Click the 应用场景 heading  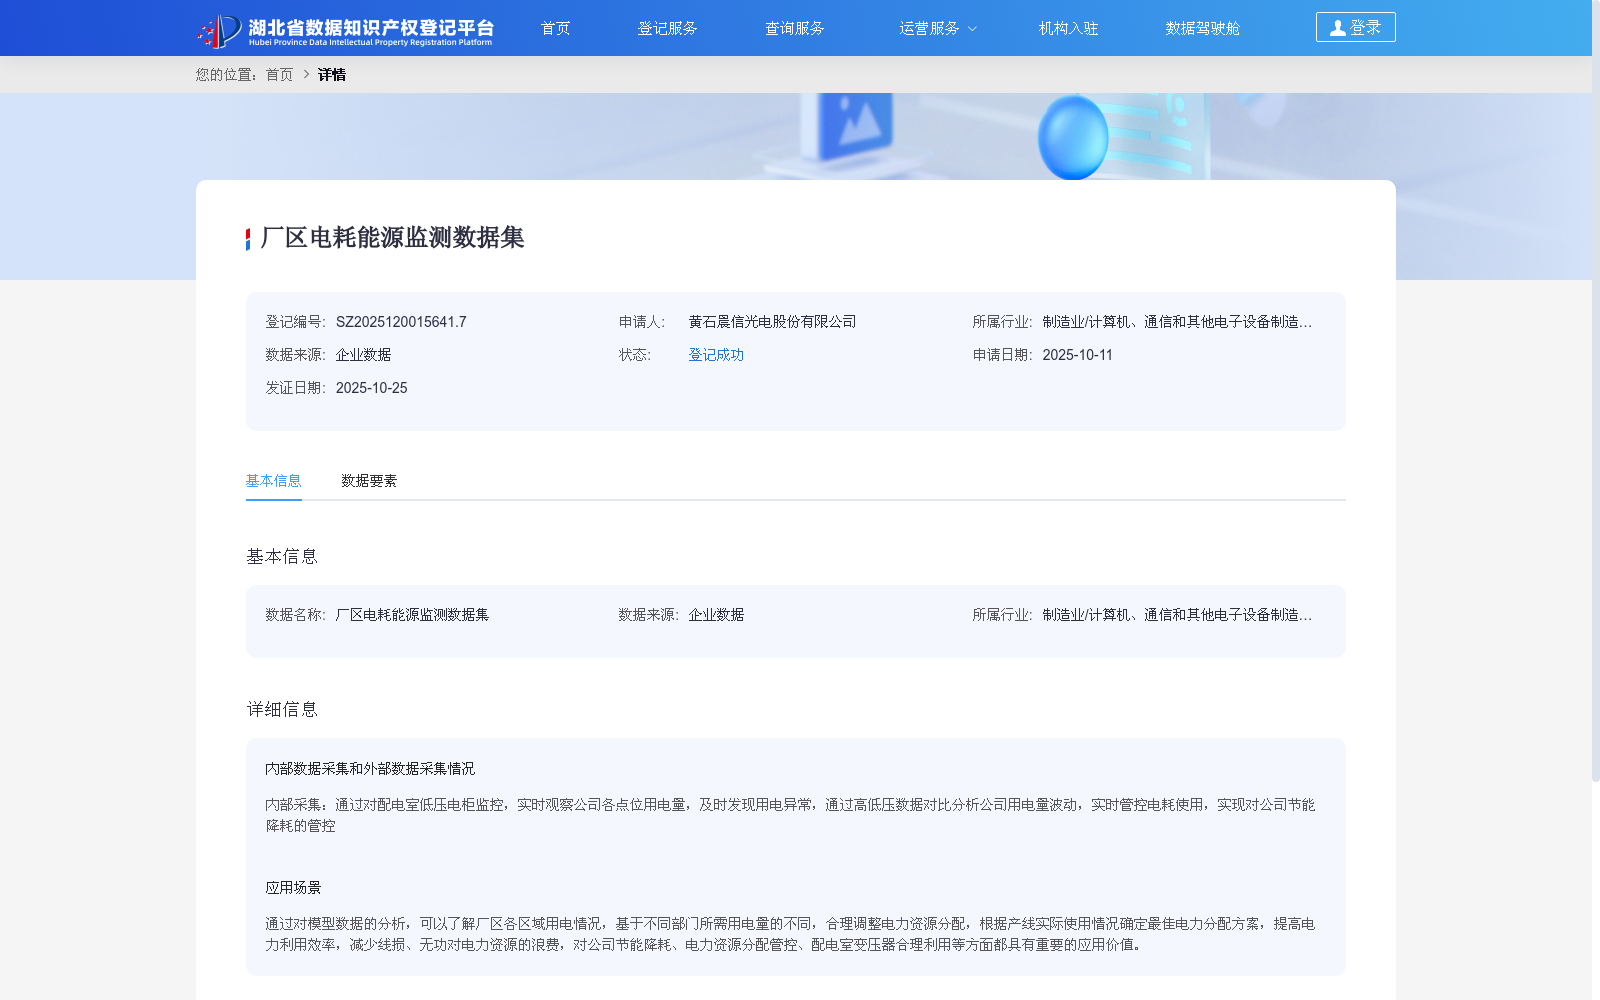click(x=293, y=888)
